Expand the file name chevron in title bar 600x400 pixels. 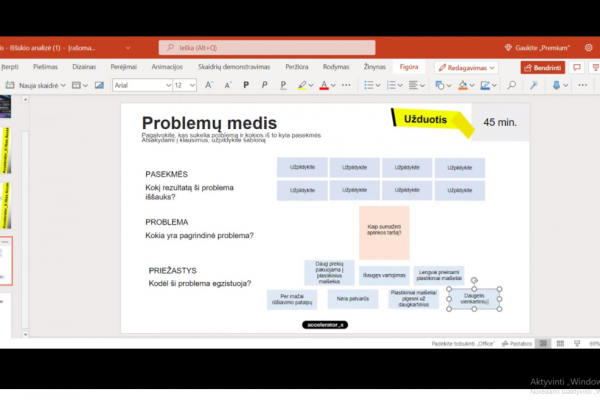[128, 48]
